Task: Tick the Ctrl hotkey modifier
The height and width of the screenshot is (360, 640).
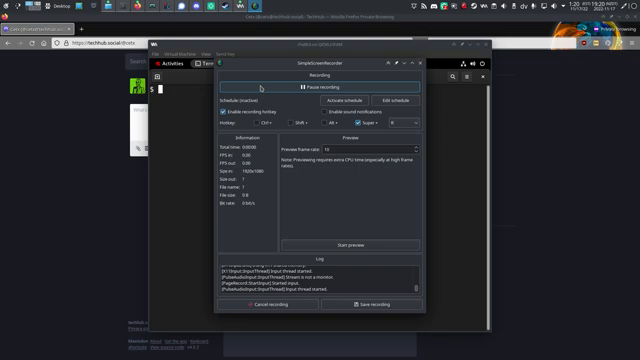Action: click(x=256, y=122)
